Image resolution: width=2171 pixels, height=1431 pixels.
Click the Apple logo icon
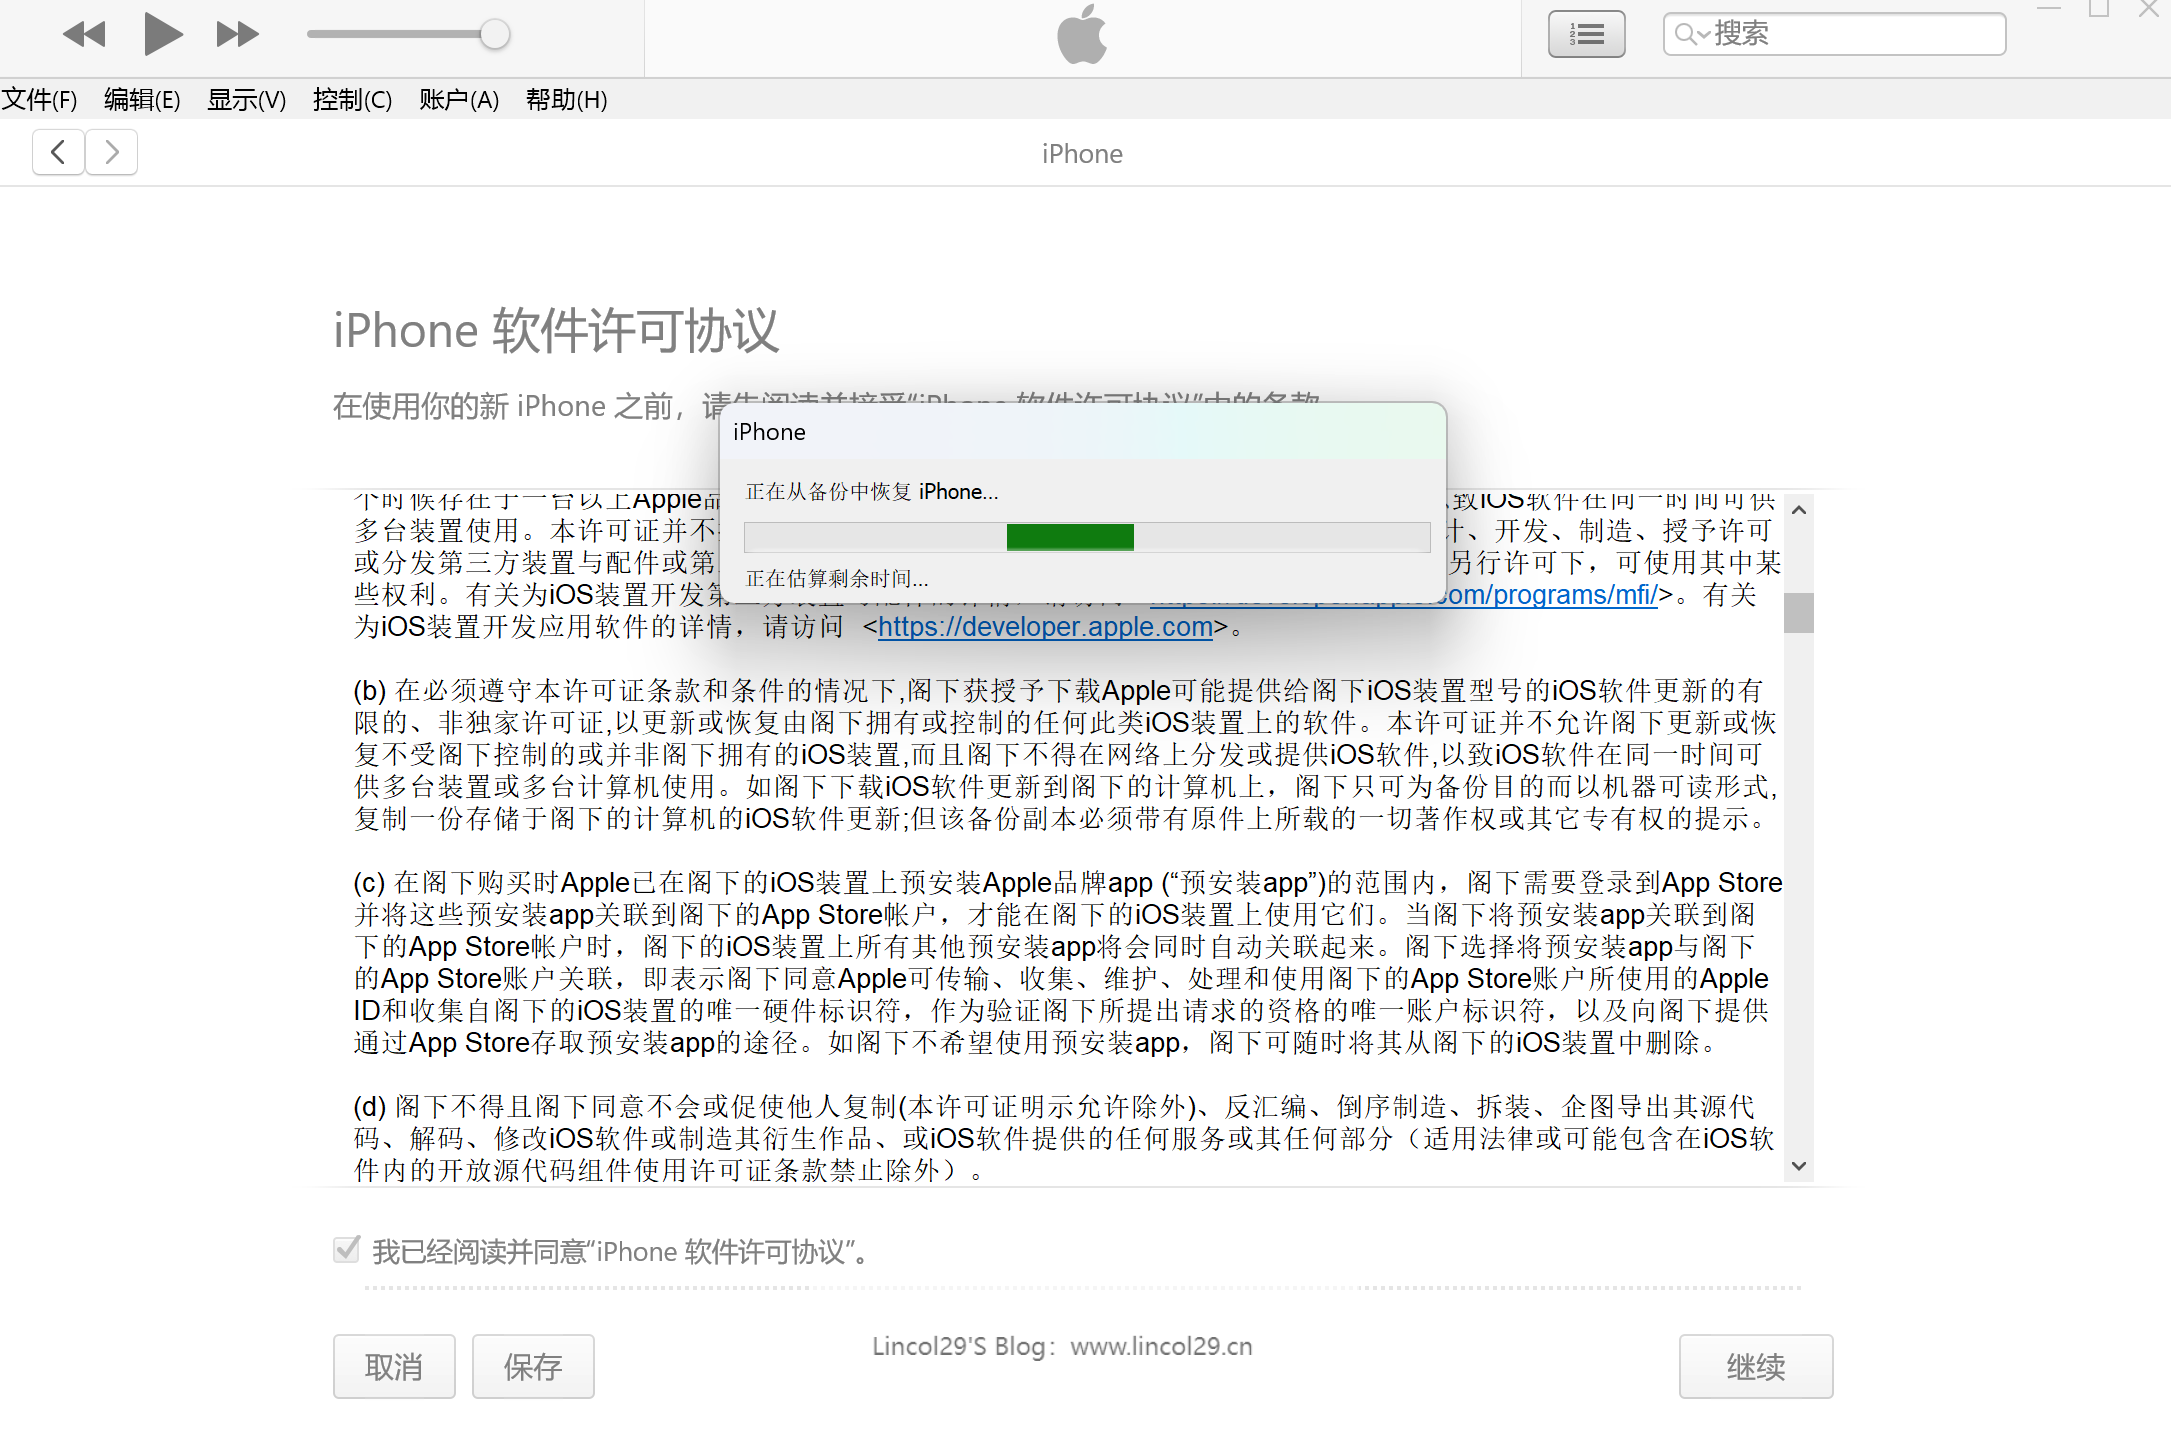pyautogui.click(x=1082, y=35)
